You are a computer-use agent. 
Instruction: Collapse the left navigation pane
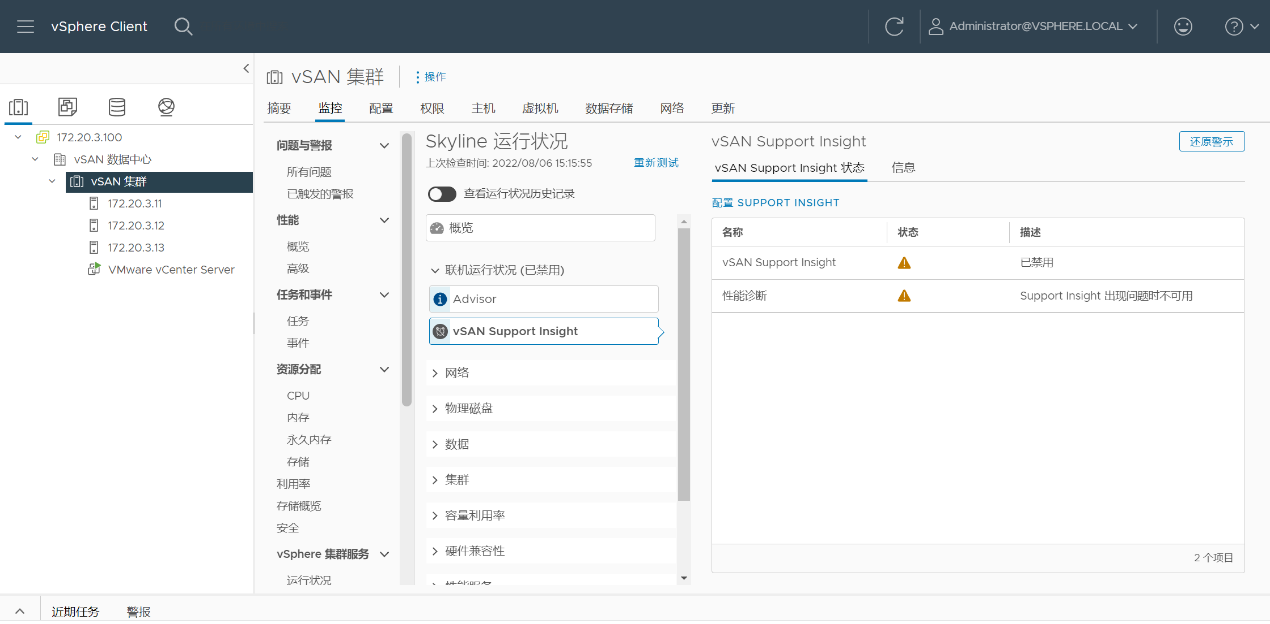pos(246,68)
